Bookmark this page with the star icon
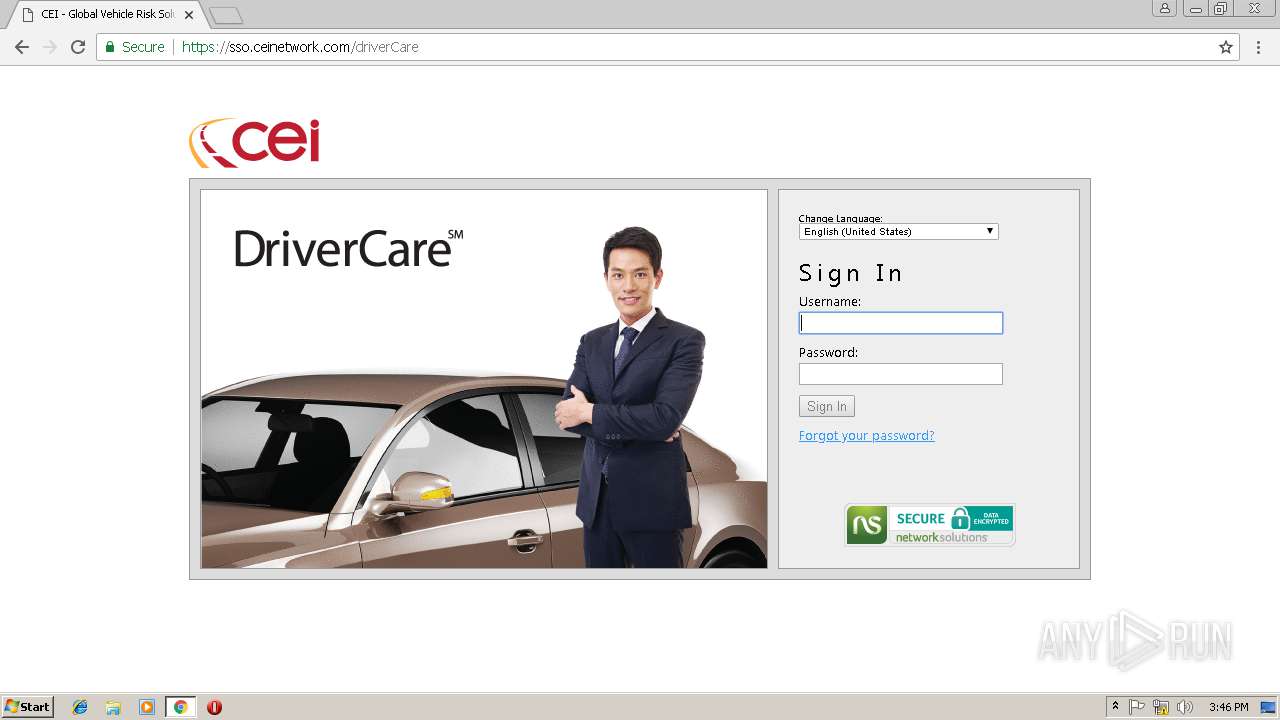This screenshot has width=1280, height=720. point(1226,47)
